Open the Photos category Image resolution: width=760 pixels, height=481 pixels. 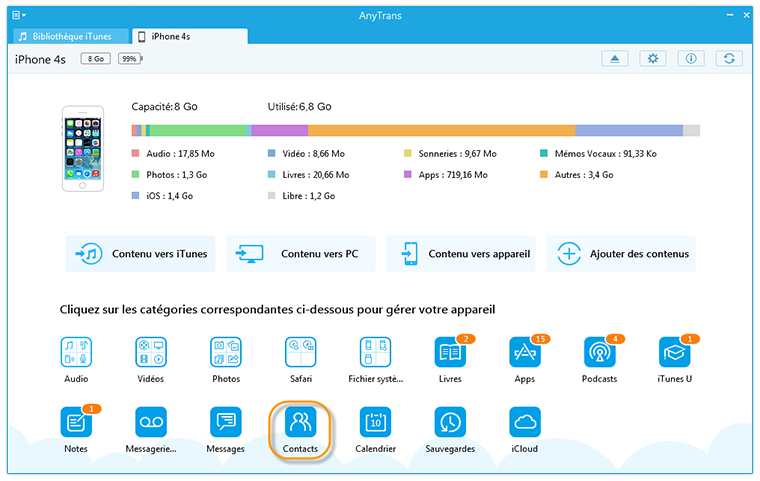tap(226, 352)
